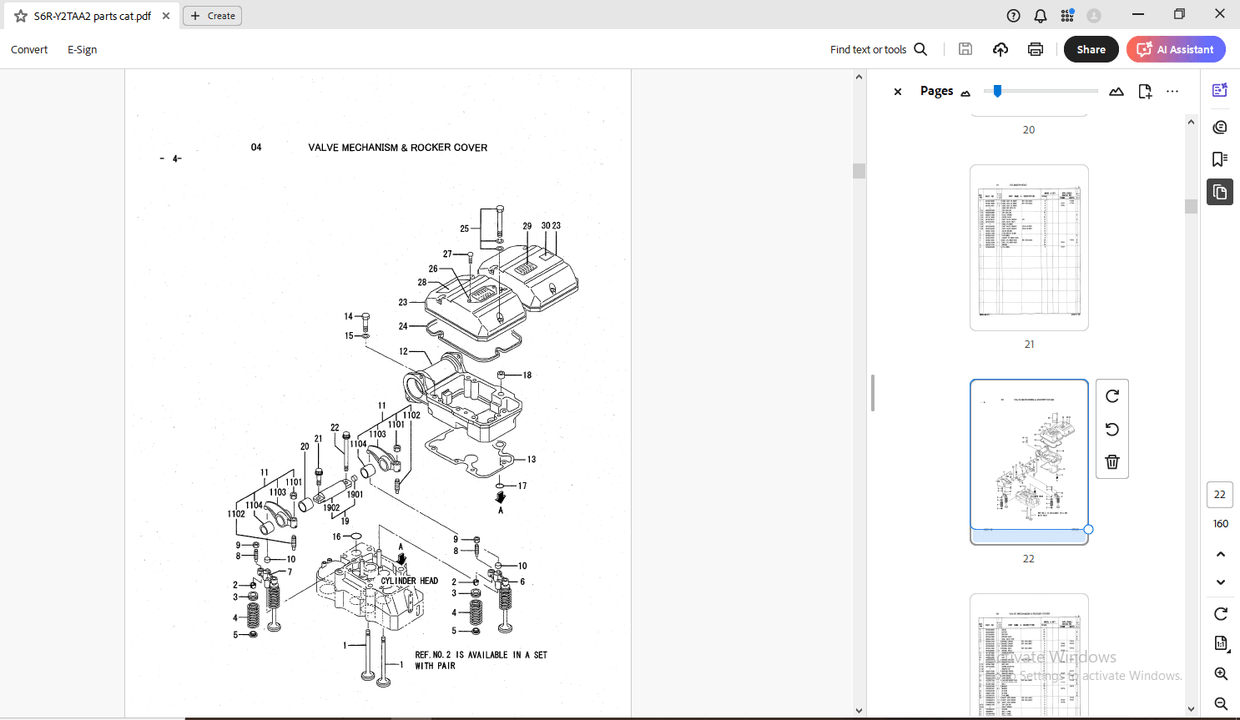
Task: Click the next page chevron
Action: tap(1220, 581)
